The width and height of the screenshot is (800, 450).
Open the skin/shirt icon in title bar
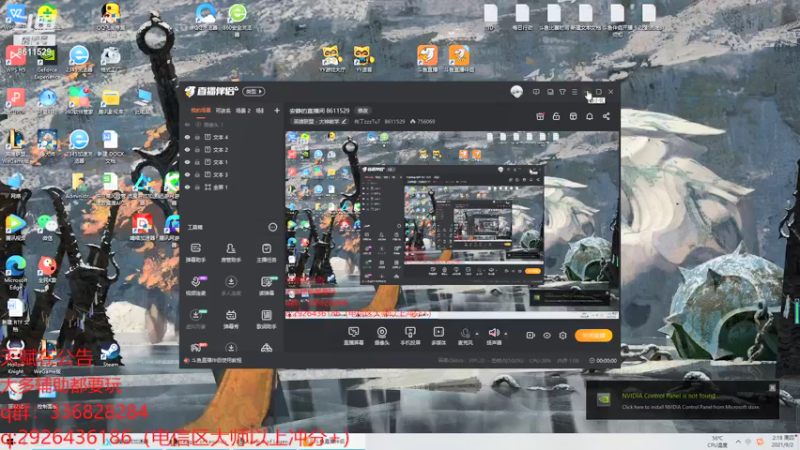562,92
